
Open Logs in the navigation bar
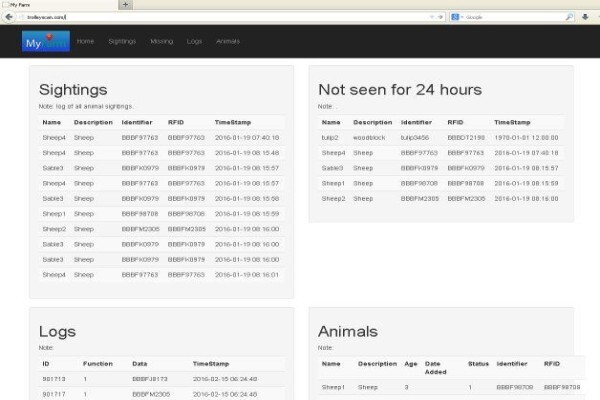[x=194, y=41]
